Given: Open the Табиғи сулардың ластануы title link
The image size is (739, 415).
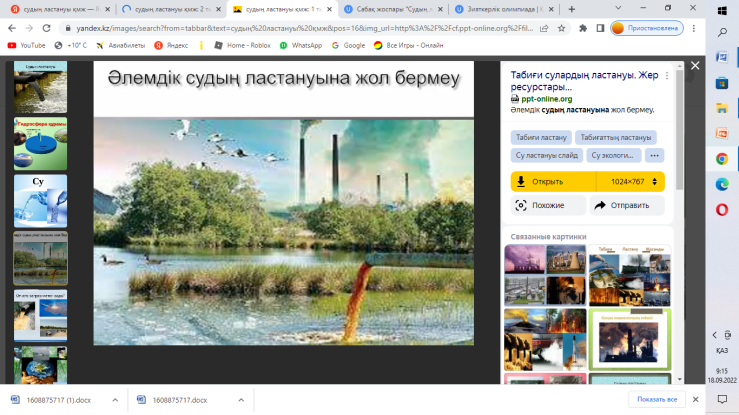Looking at the screenshot, I should tap(584, 81).
